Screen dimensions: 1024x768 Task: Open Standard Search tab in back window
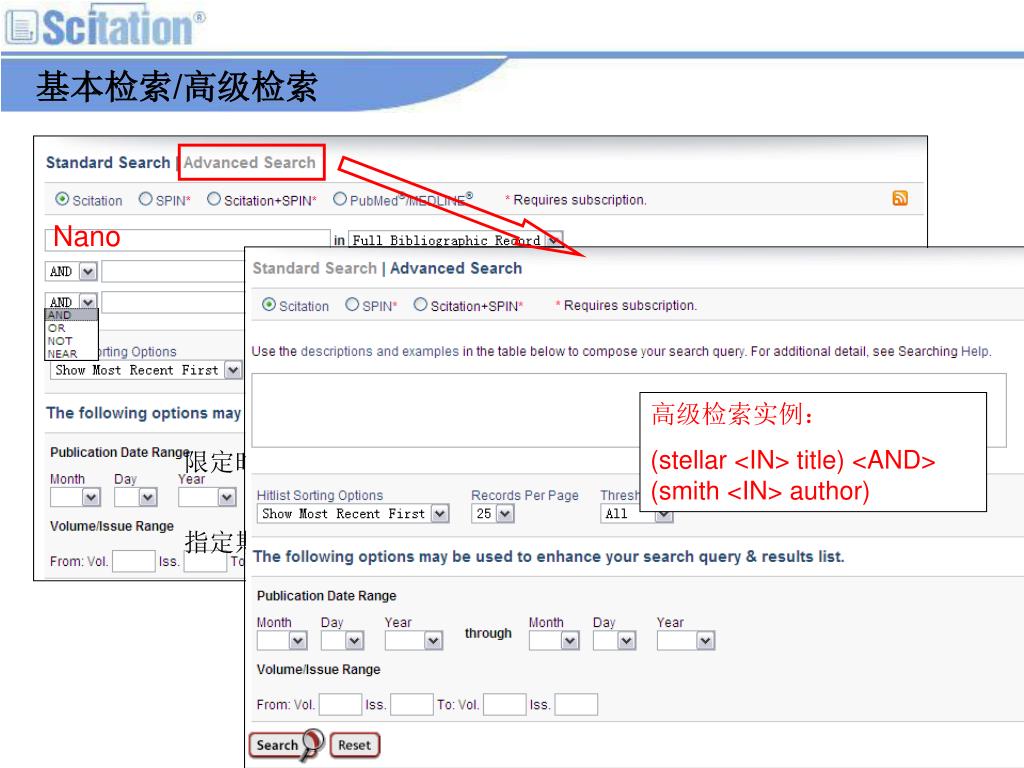pos(108,163)
